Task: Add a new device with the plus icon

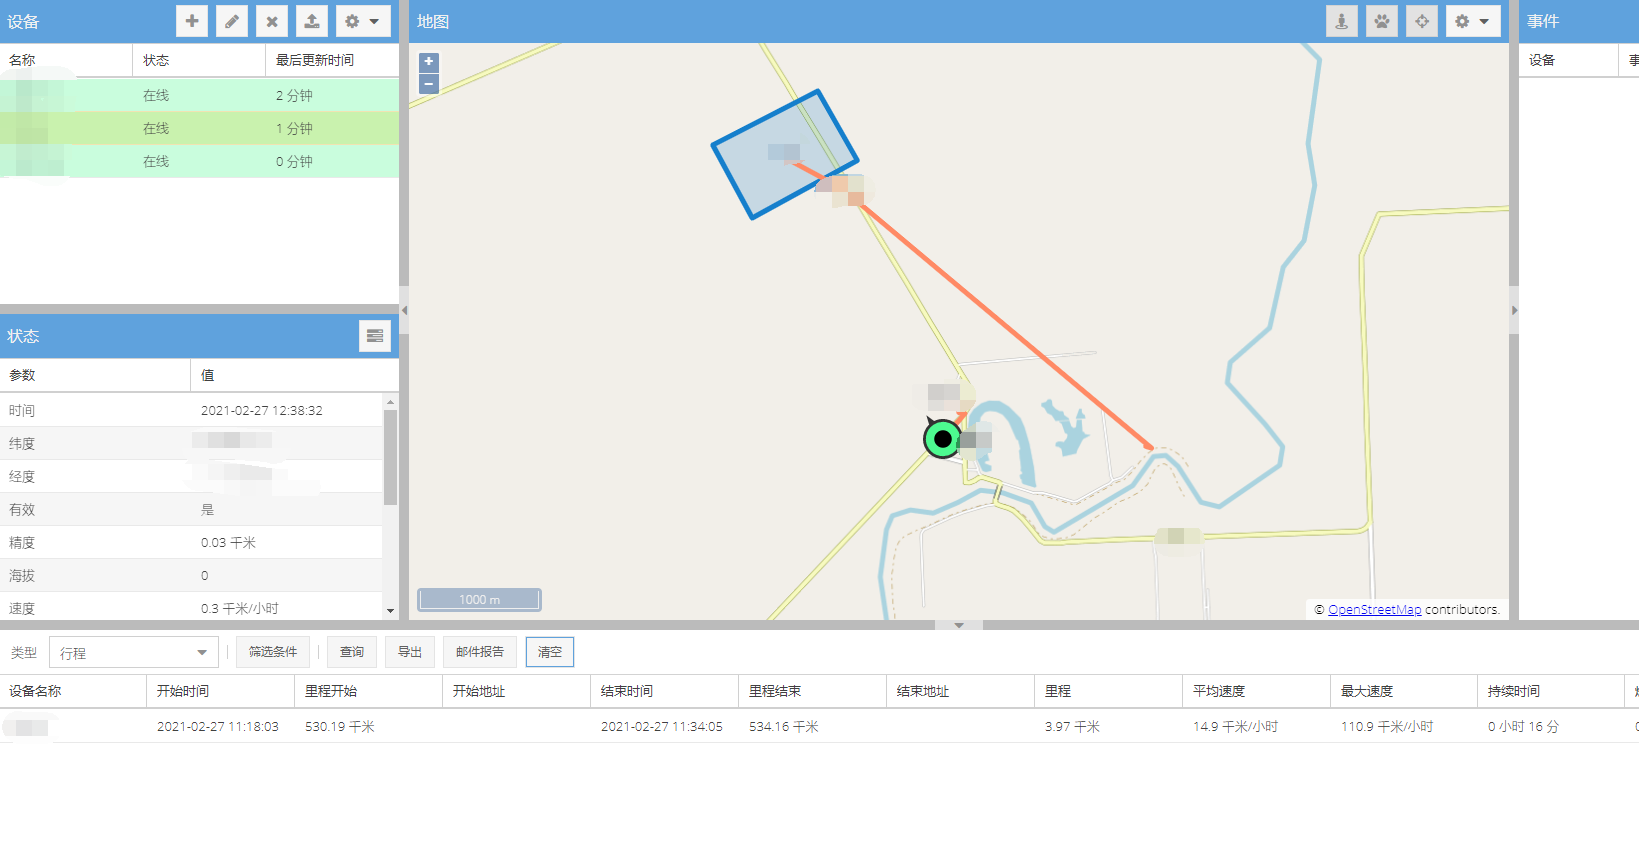Action: click(x=192, y=21)
